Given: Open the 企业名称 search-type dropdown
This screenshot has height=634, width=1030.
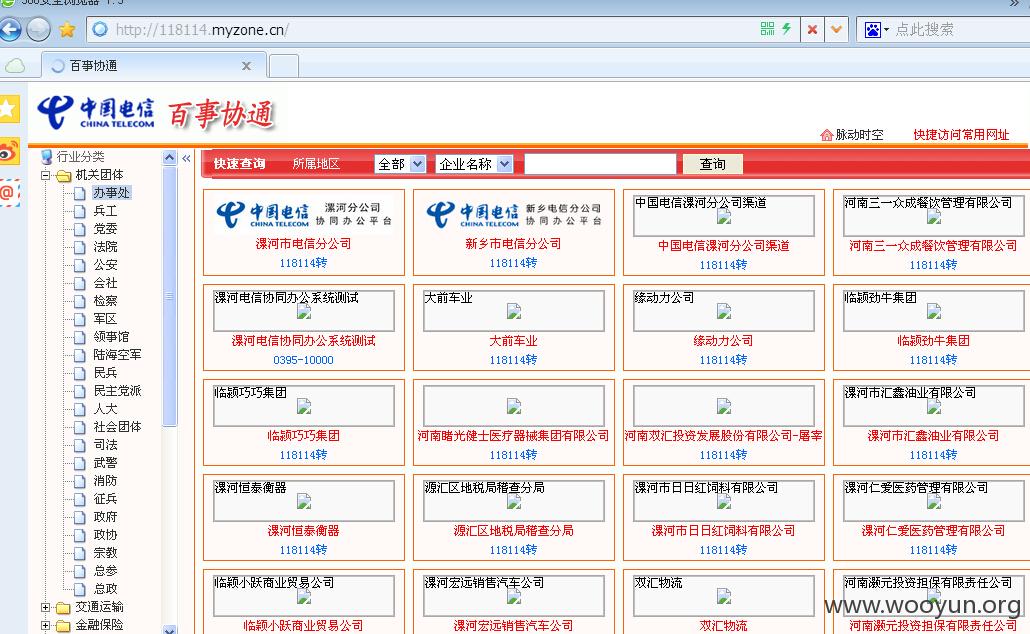Looking at the screenshot, I should tap(474, 164).
